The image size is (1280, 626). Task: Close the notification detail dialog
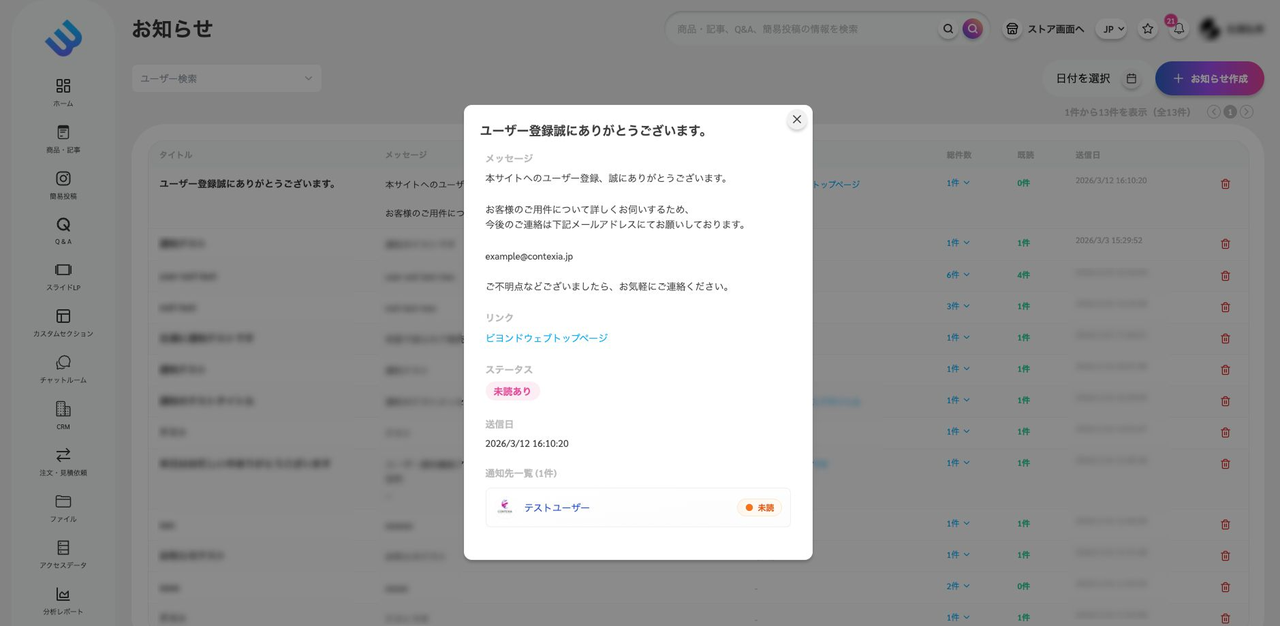click(796, 120)
